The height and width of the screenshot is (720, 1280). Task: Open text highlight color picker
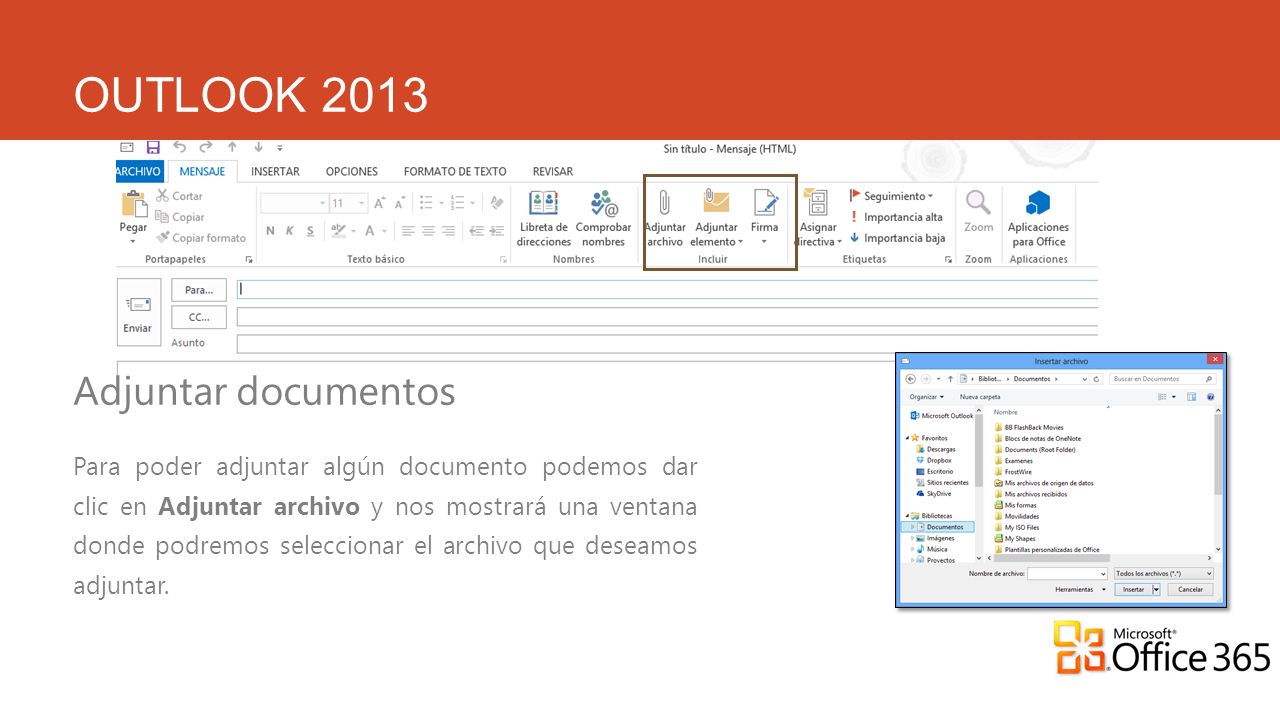(337, 231)
